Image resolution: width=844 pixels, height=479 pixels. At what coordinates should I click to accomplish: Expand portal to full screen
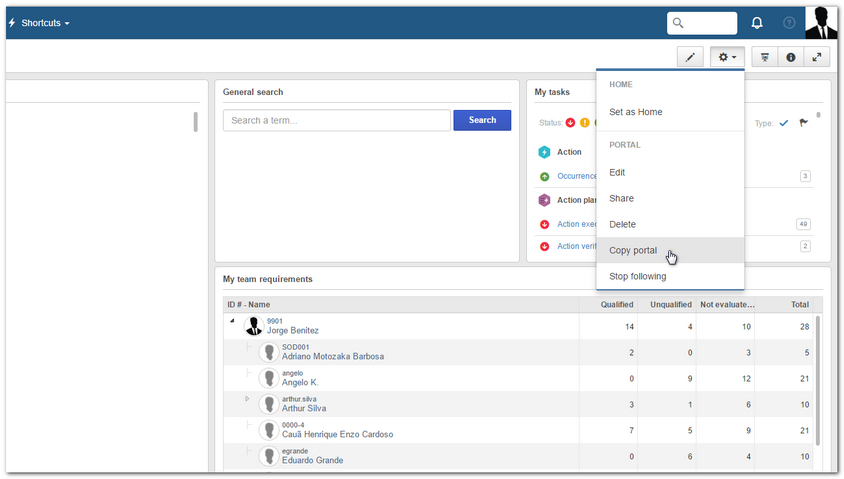click(817, 57)
